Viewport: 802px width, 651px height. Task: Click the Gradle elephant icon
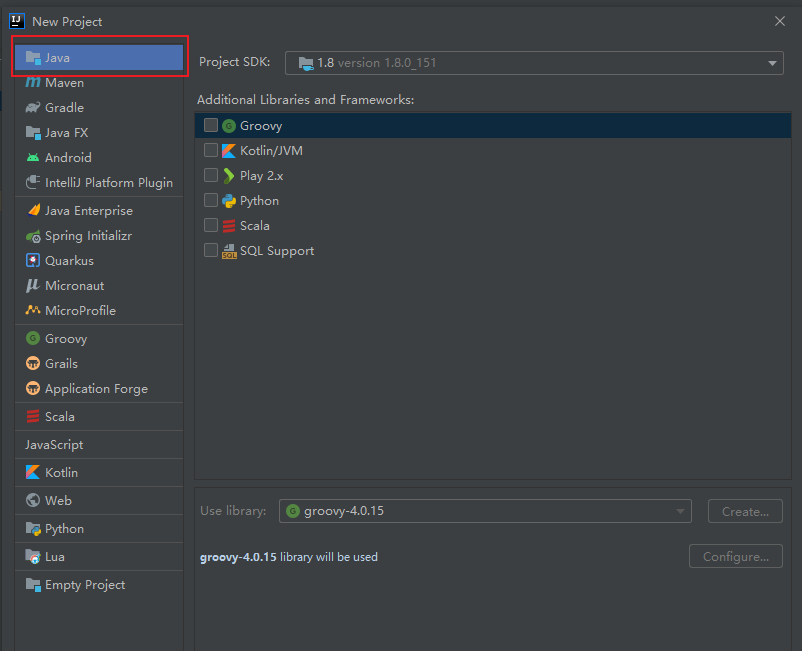tap(33, 107)
